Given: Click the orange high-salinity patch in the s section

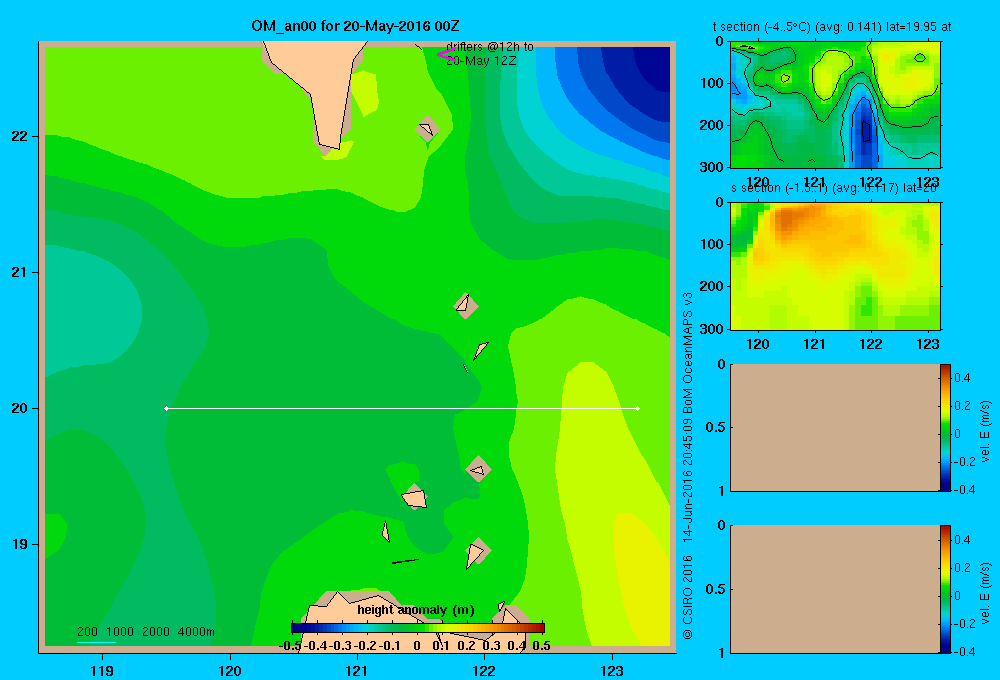Looking at the screenshot, I should (793, 220).
